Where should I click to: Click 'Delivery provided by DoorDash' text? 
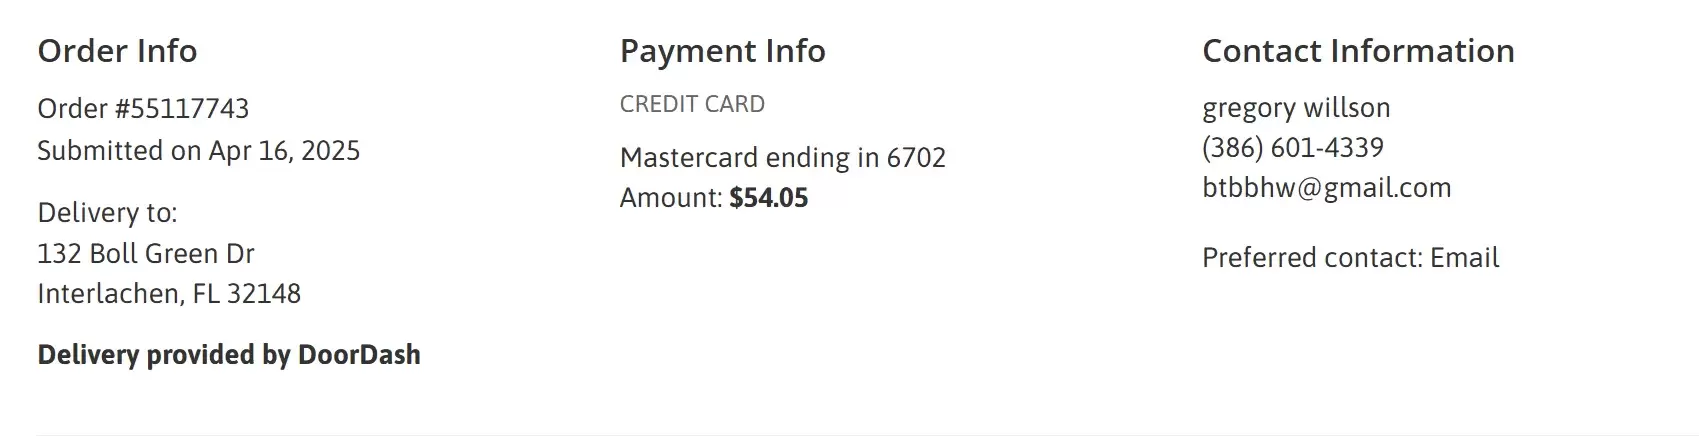pos(229,355)
